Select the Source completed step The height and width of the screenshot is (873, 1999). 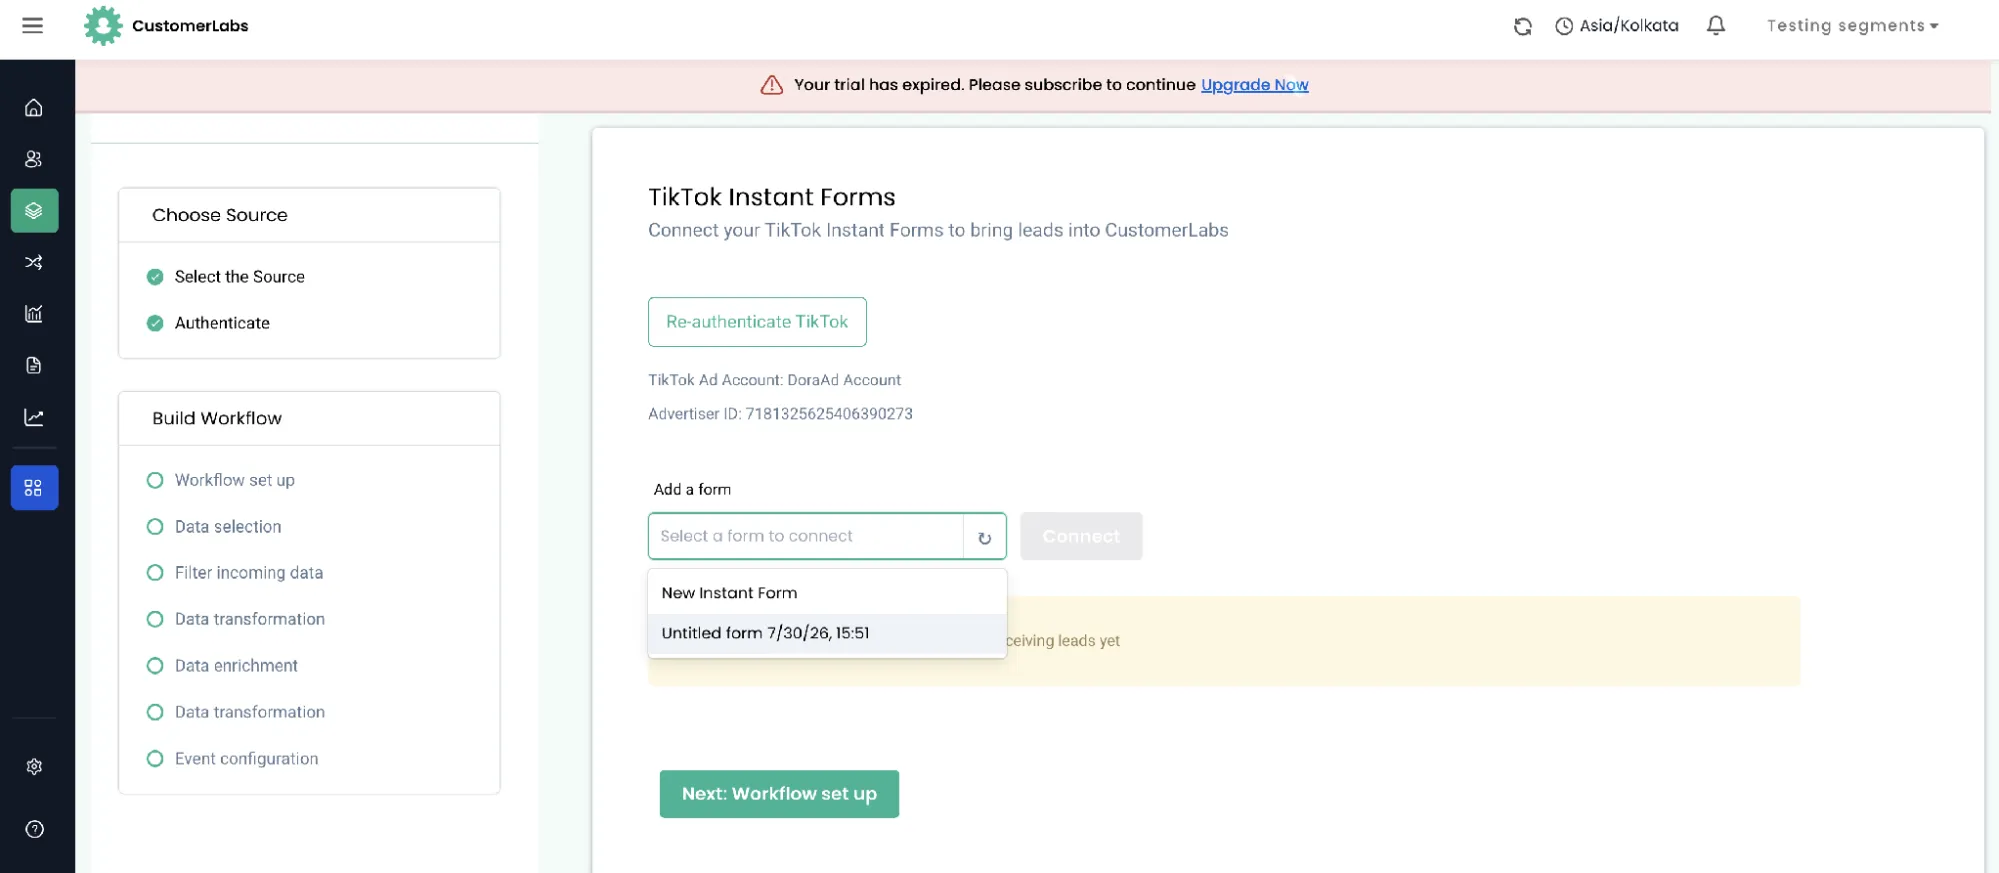226,277
